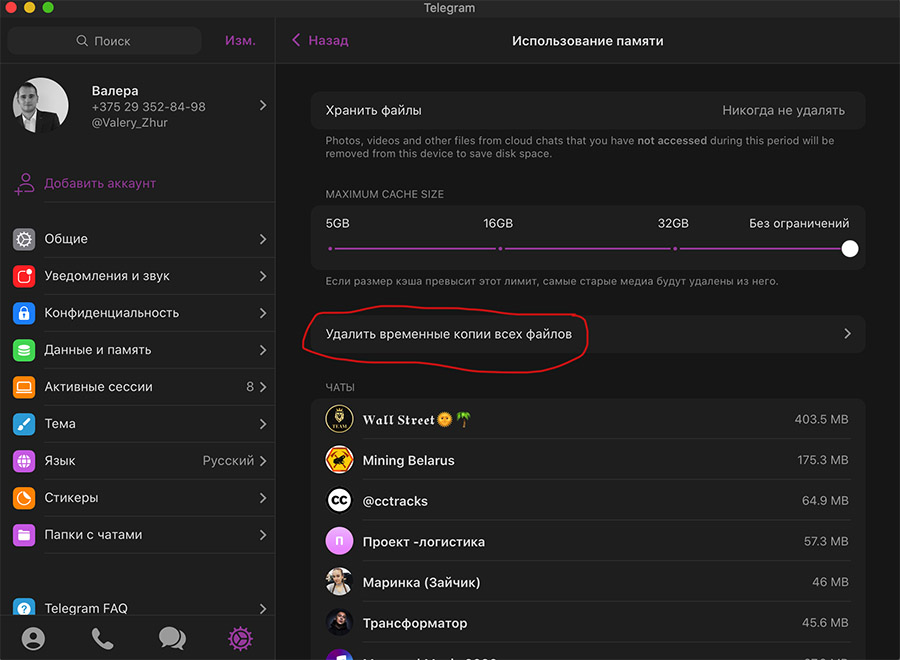This screenshot has width=900, height=660.
Task: Click the Проект -логистика avatar
Action: [339, 541]
